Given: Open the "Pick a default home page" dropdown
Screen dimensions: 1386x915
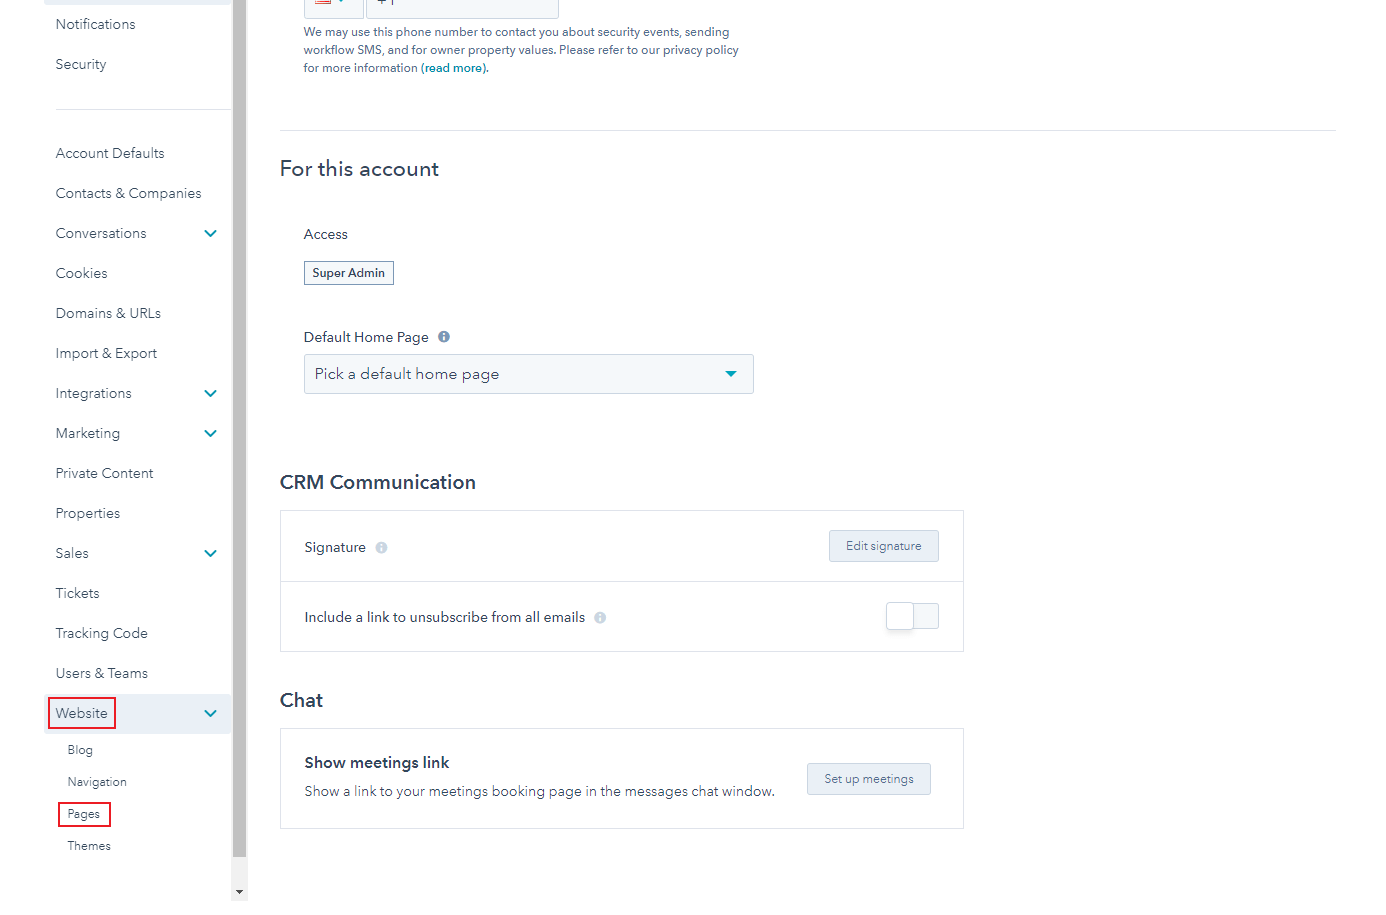Looking at the screenshot, I should (x=528, y=373).
